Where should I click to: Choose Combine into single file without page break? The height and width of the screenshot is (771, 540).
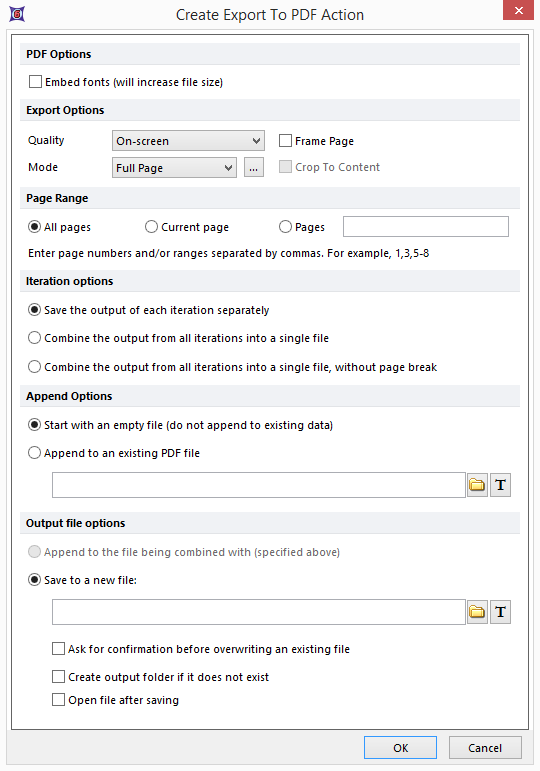[34, 367]
